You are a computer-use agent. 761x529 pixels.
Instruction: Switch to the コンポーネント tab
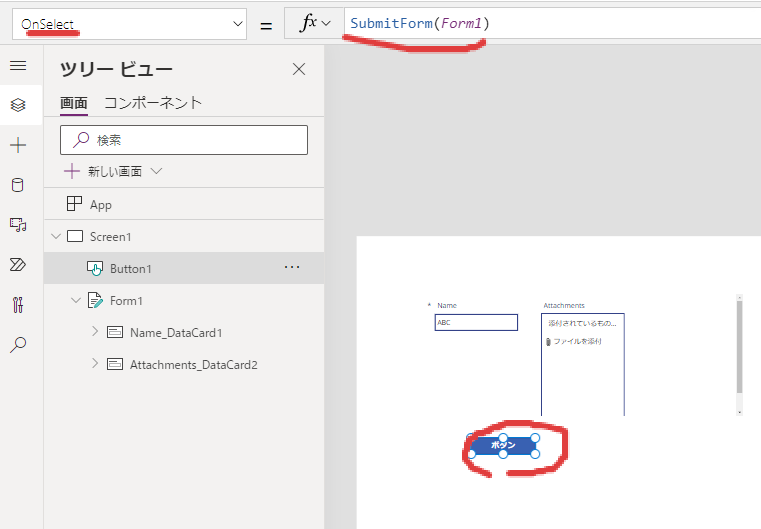tap(153, 102)
